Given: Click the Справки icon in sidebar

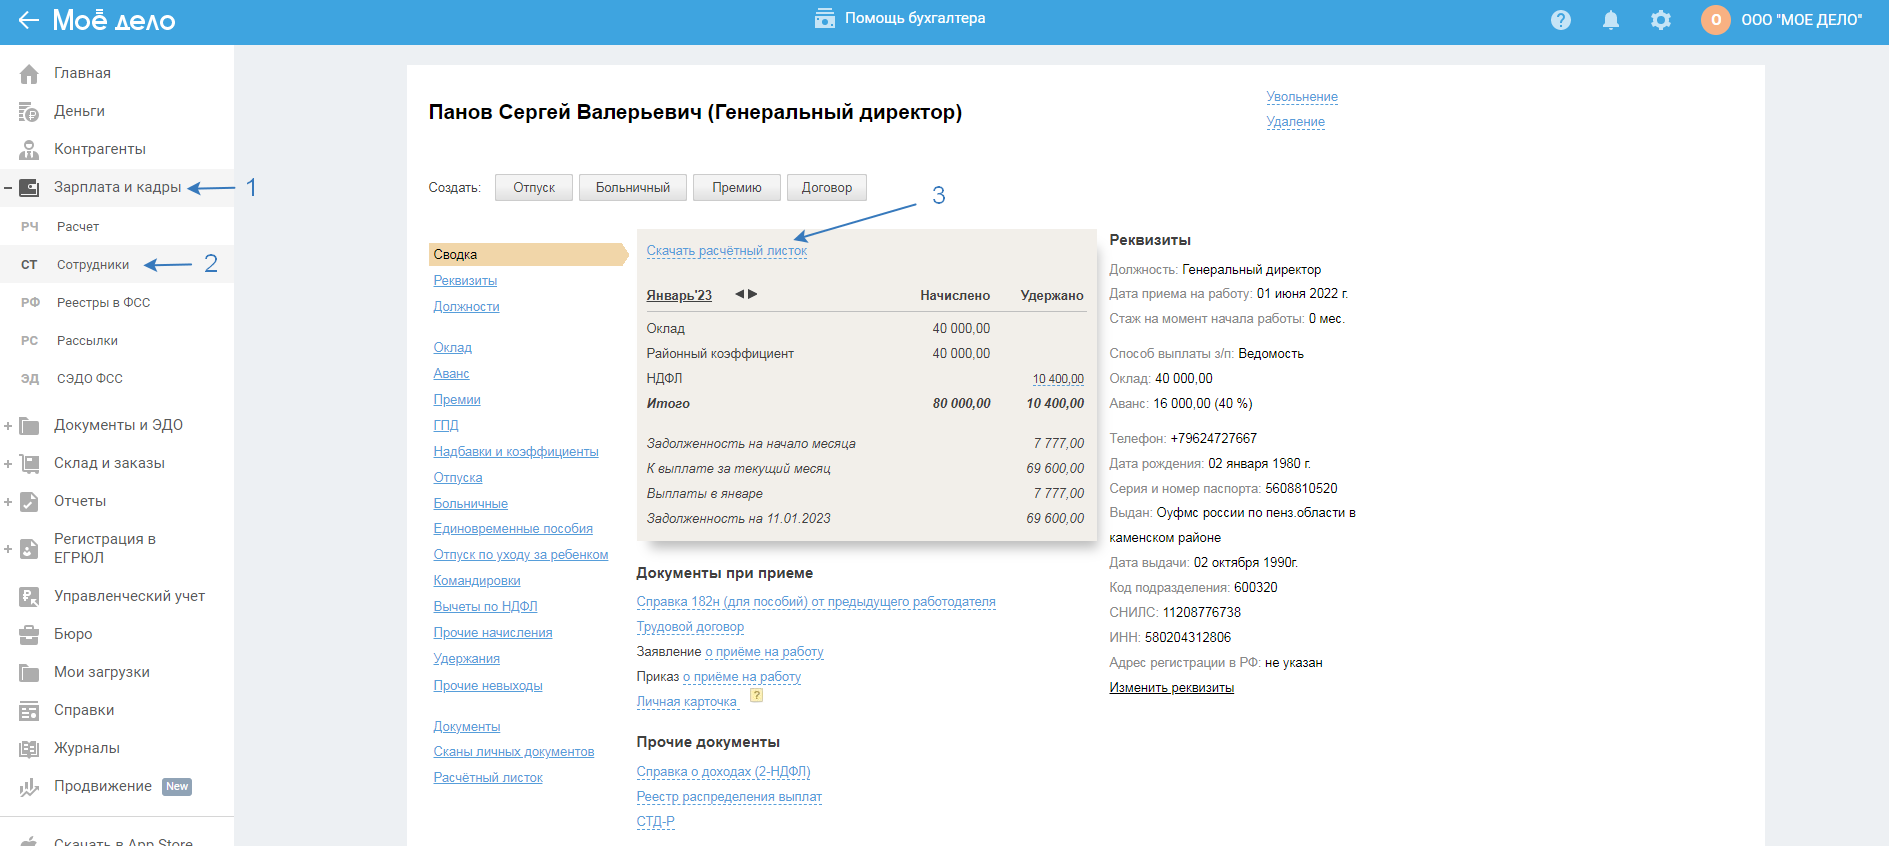Looking at the screenshot, I should [29, 711].
